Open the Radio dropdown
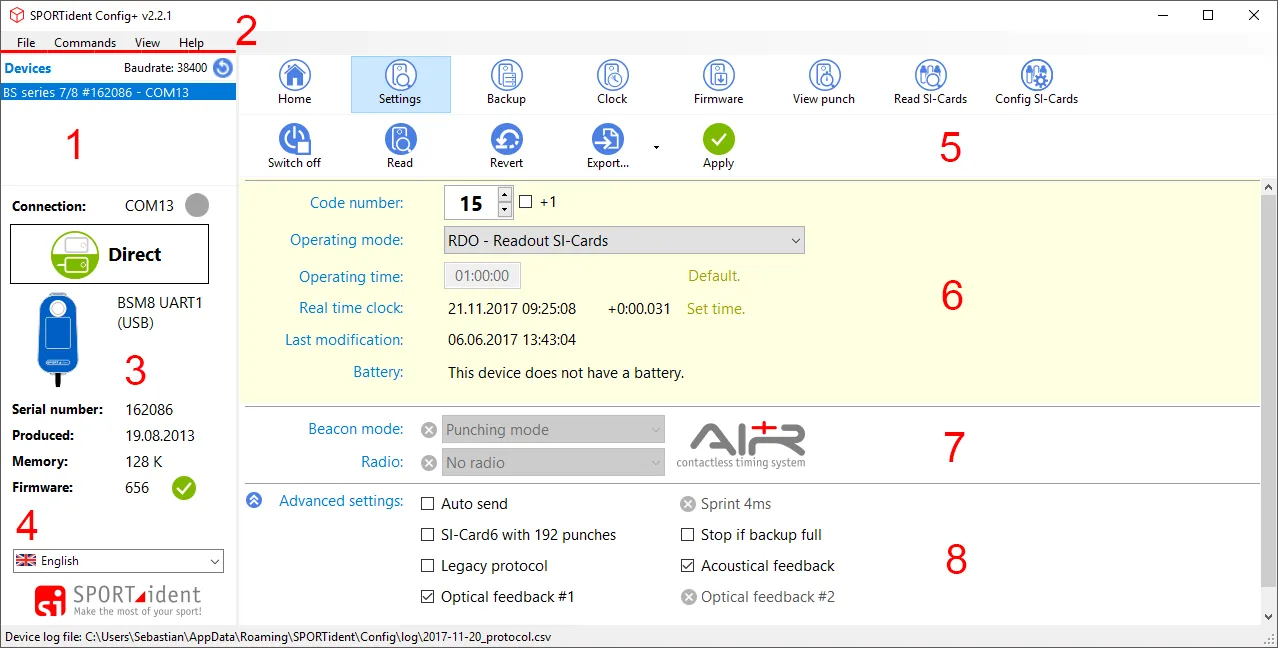1278x648 pixels. coord(553,463)
